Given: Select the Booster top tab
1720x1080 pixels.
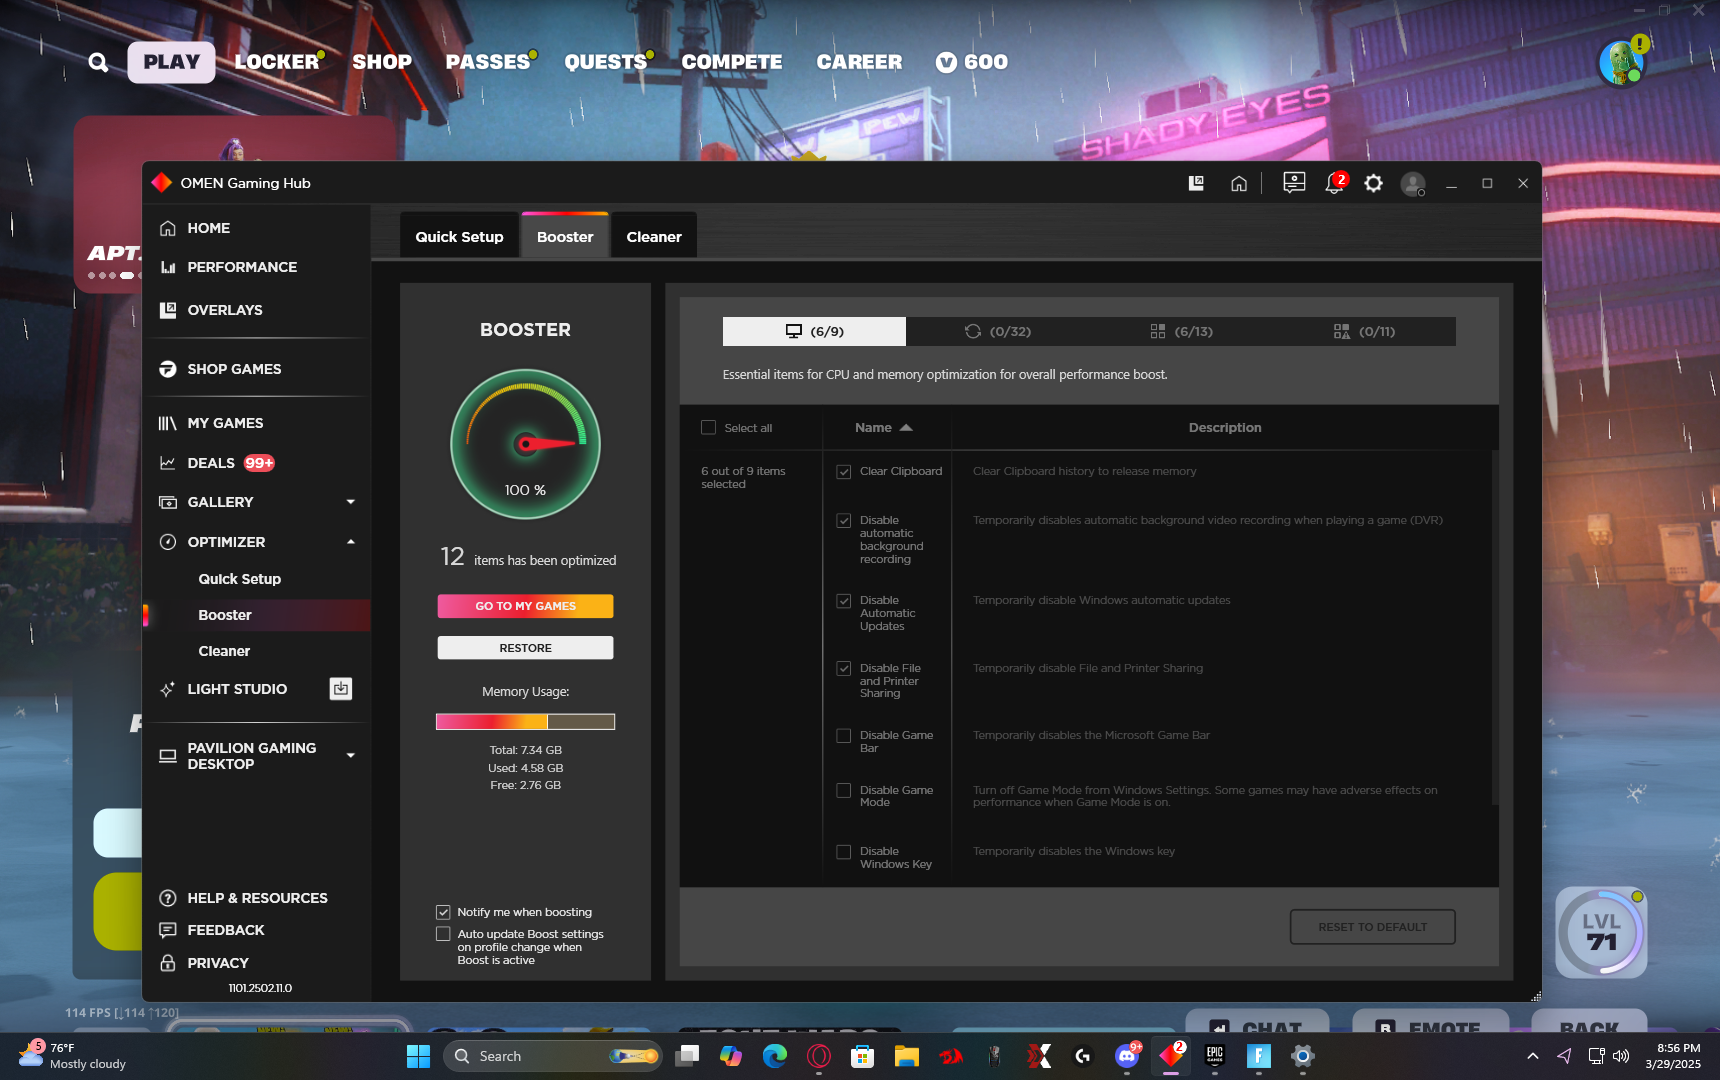Looking at the screenshot, I should (x=565, y=236).
